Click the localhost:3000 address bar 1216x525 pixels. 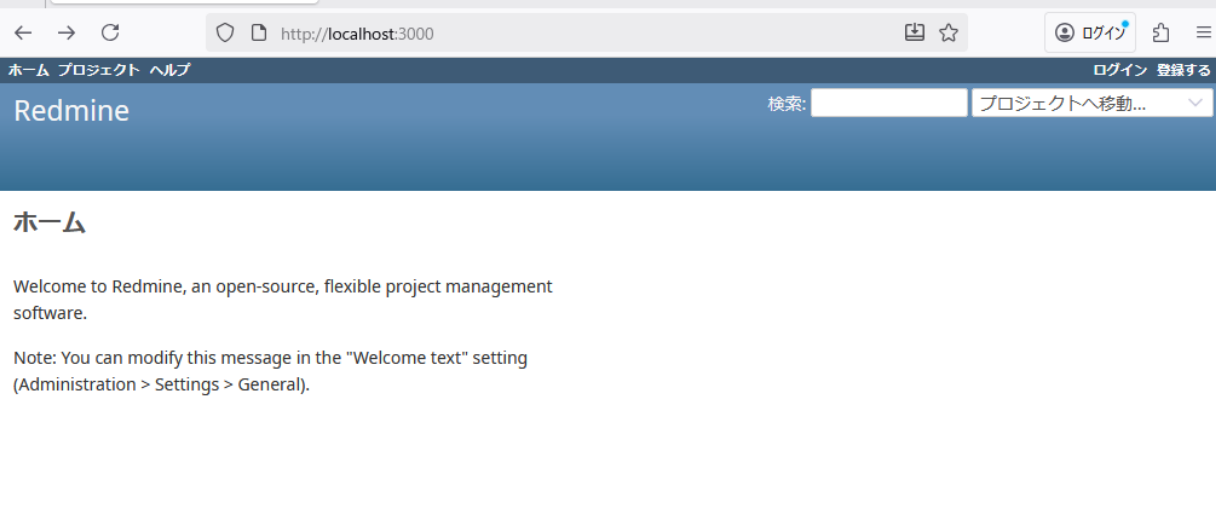[x=580, y=33]
